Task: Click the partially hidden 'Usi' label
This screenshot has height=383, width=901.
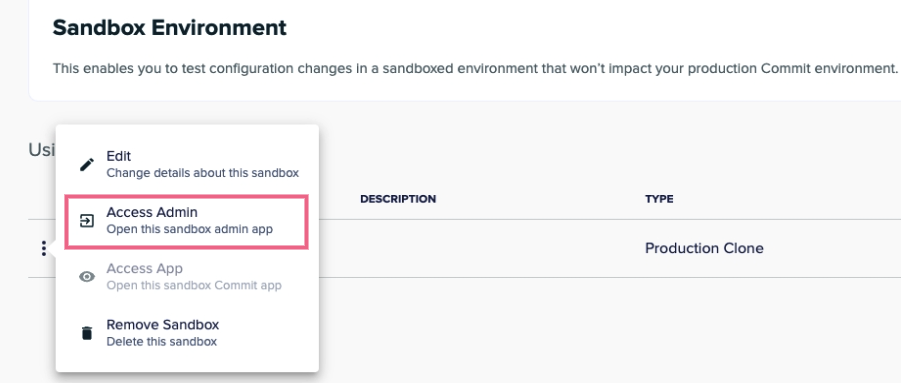Action: click(x=41, y=150)
